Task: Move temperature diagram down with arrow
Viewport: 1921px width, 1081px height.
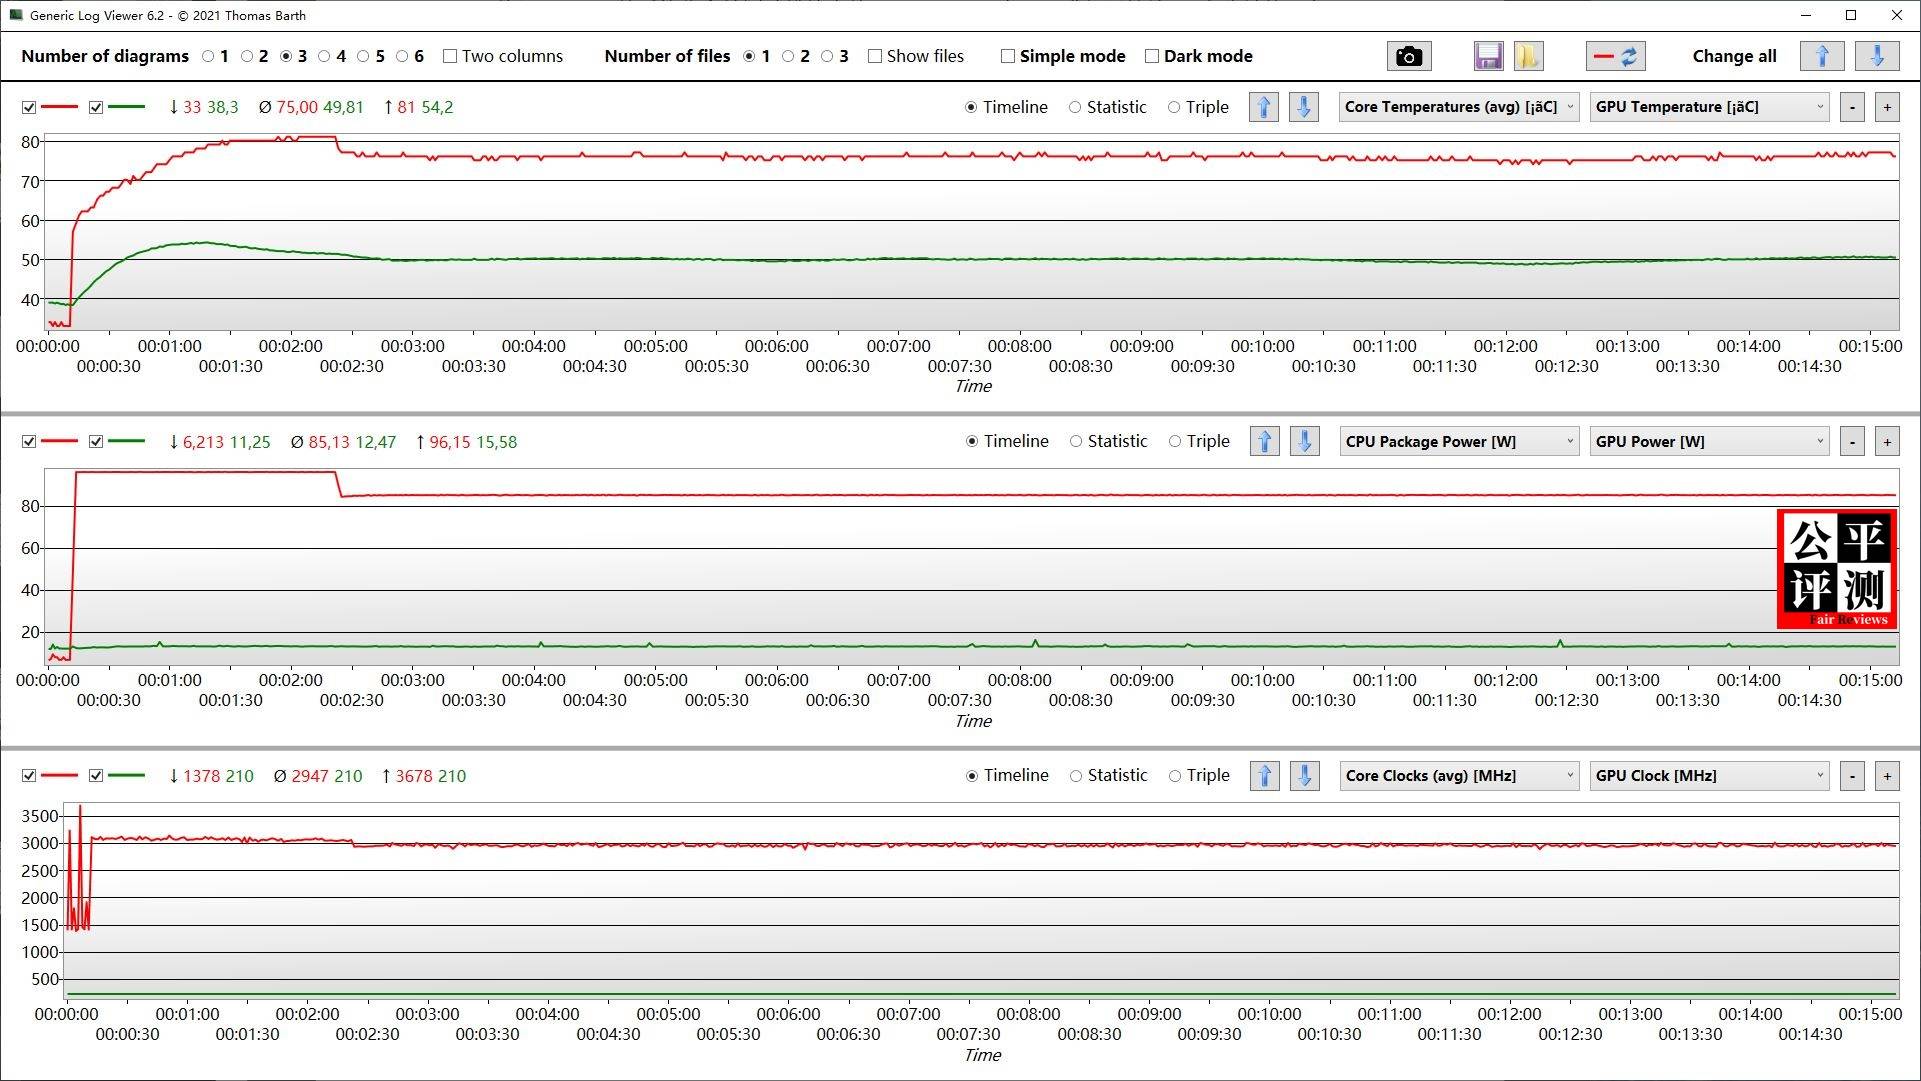Action: coord(1303,107)
